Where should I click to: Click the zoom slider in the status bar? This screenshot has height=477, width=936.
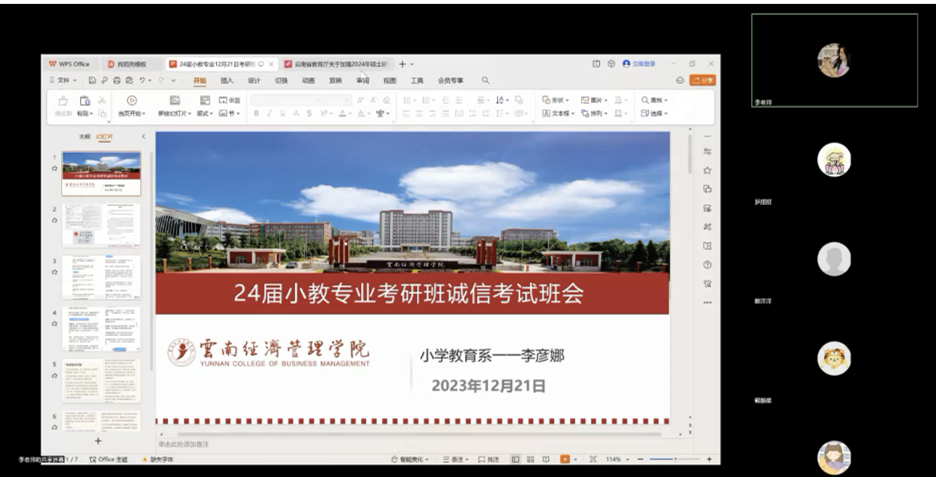pos(675,459)
